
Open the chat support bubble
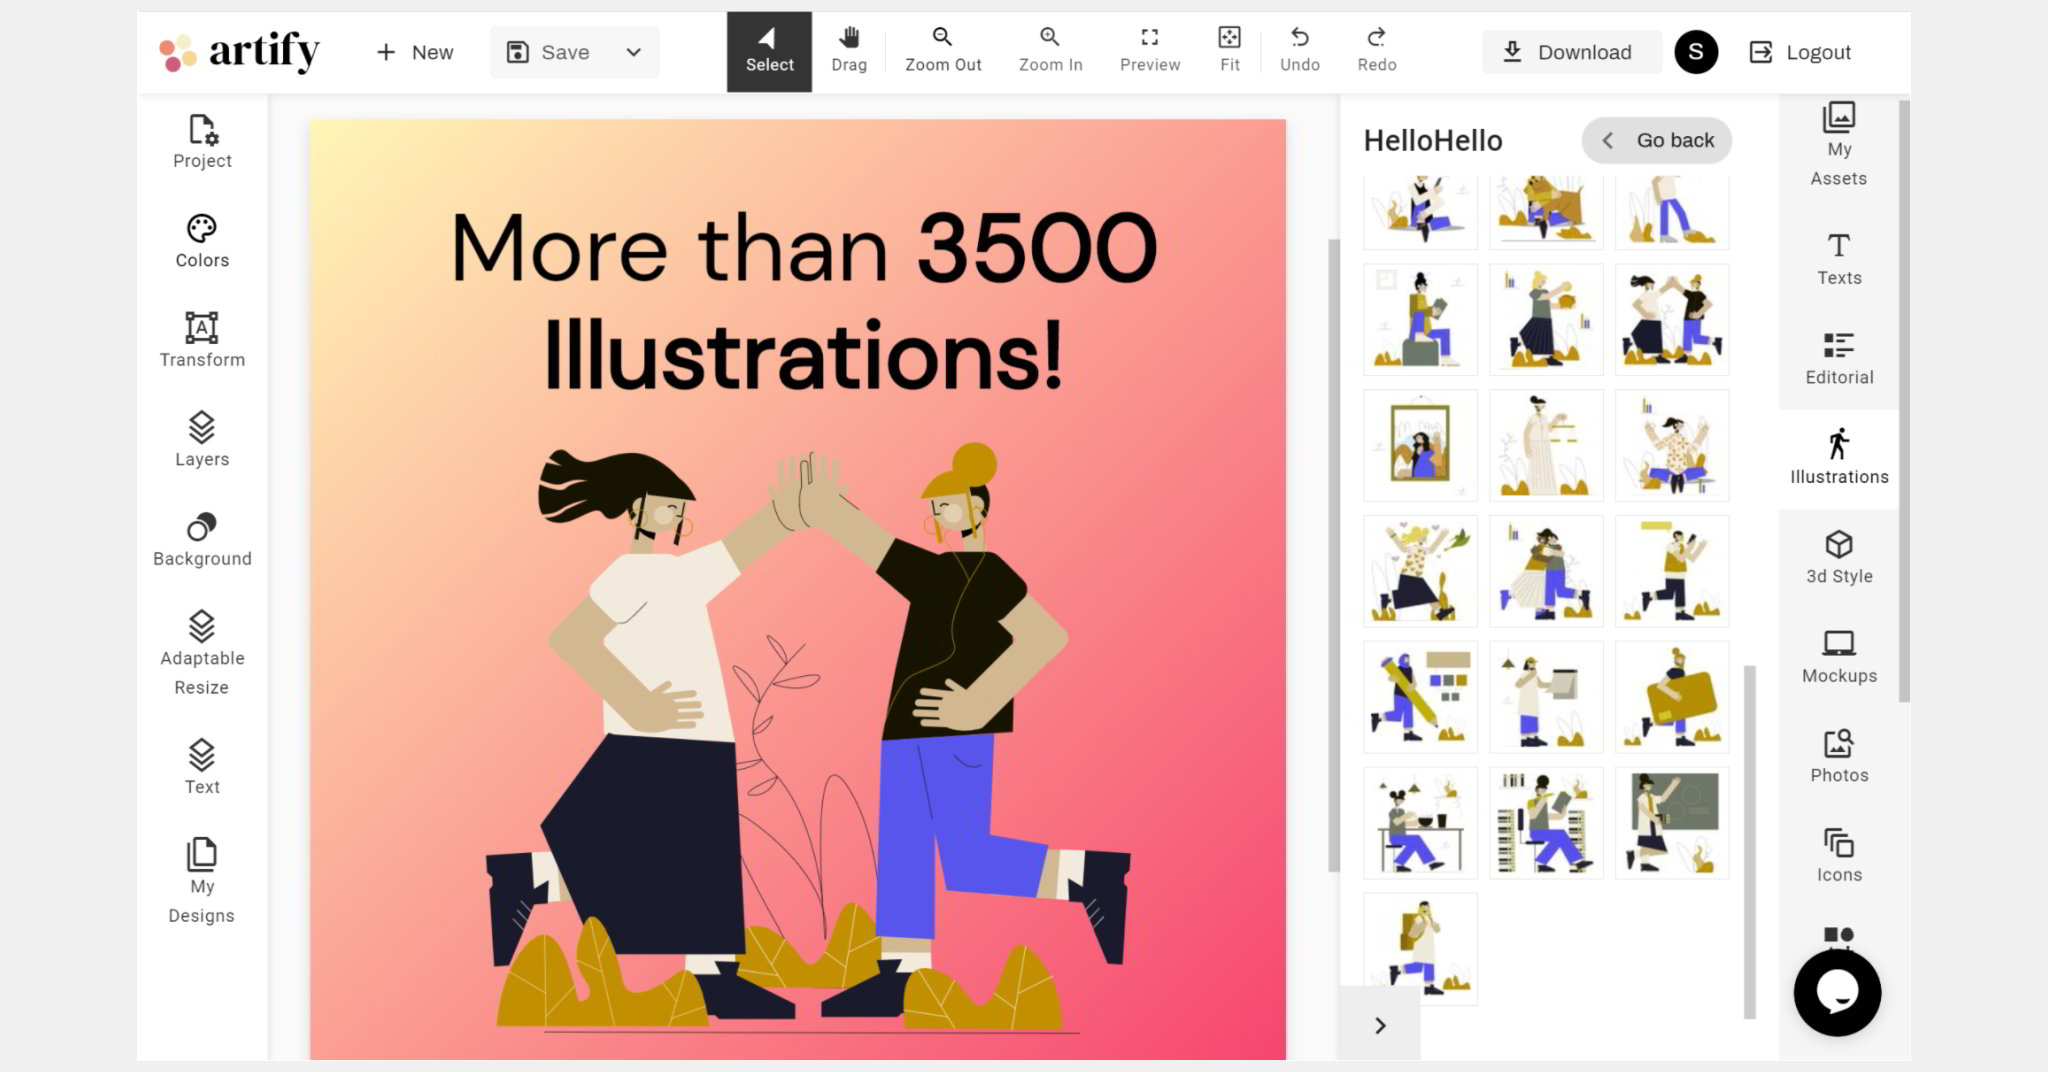pos(1837,993)
